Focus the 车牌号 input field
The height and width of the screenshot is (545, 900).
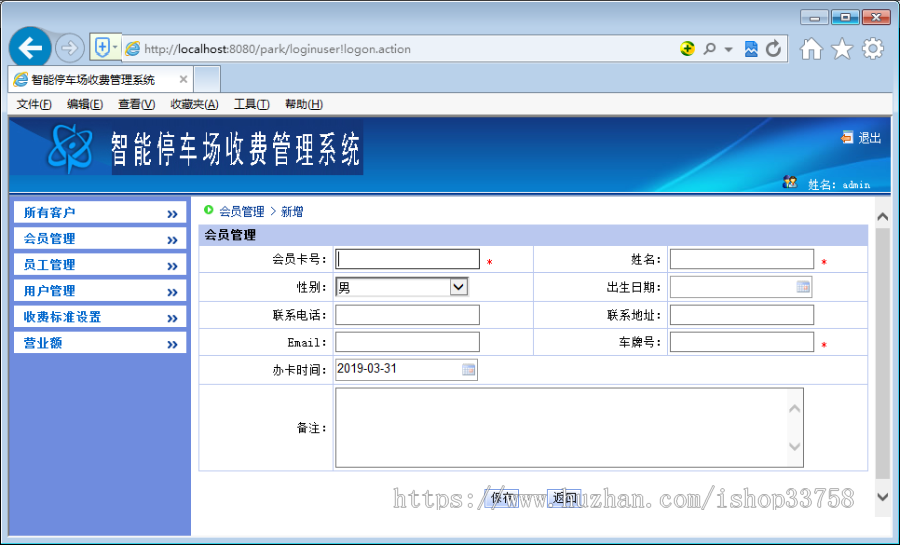click(x=742, y=342)
